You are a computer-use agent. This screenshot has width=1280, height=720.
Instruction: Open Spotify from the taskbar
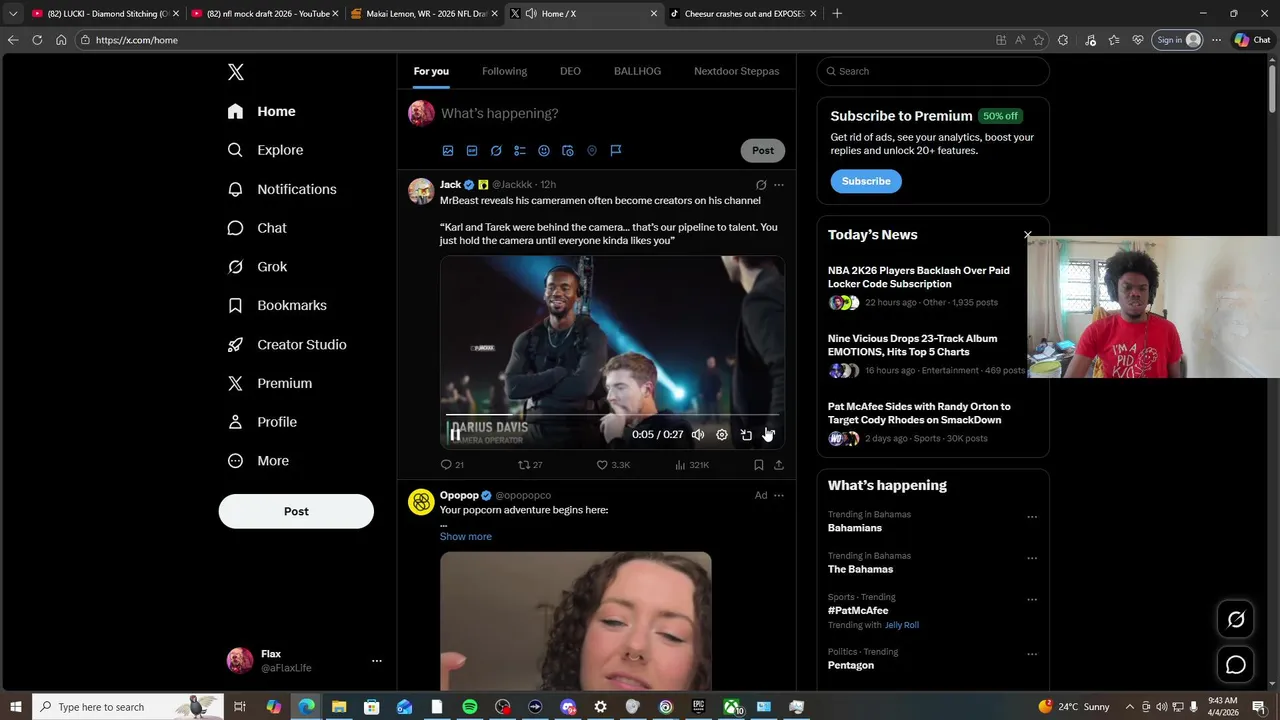pos(470,707)
